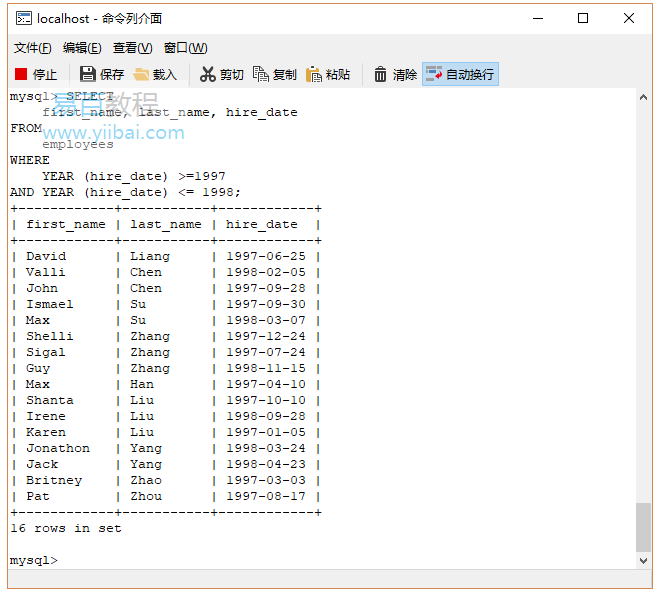Cut selection with the 剪切 scissors icon

221,74
